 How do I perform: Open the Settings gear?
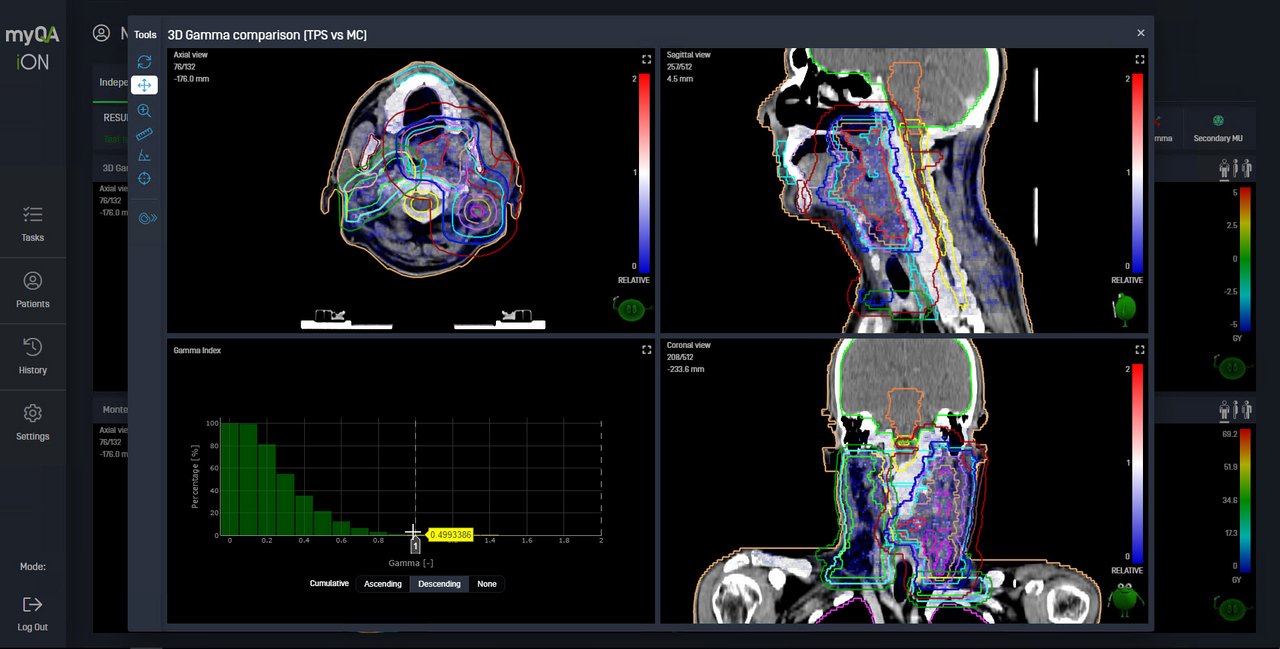tap(33, 423)
